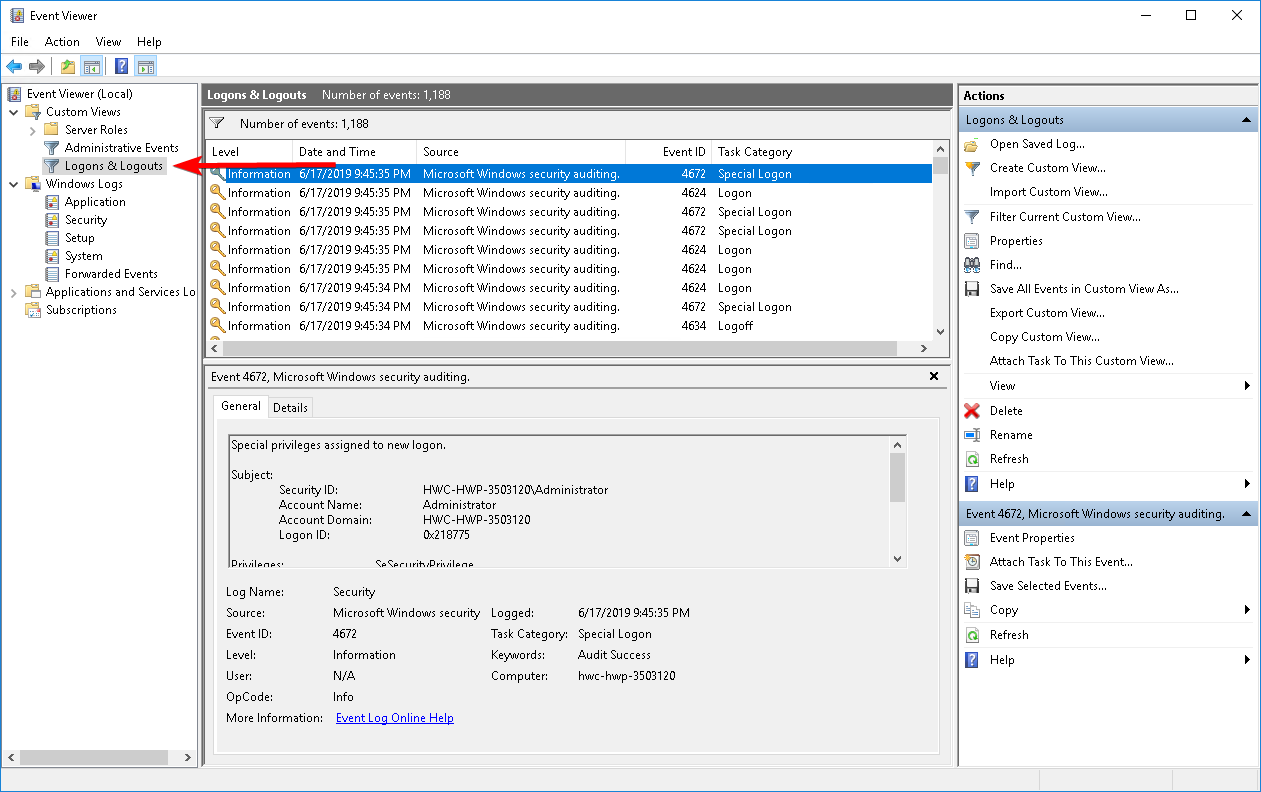Click the Open Saved Log folder icon
This screenshot has width=1261, height=792.
[971, 144]
